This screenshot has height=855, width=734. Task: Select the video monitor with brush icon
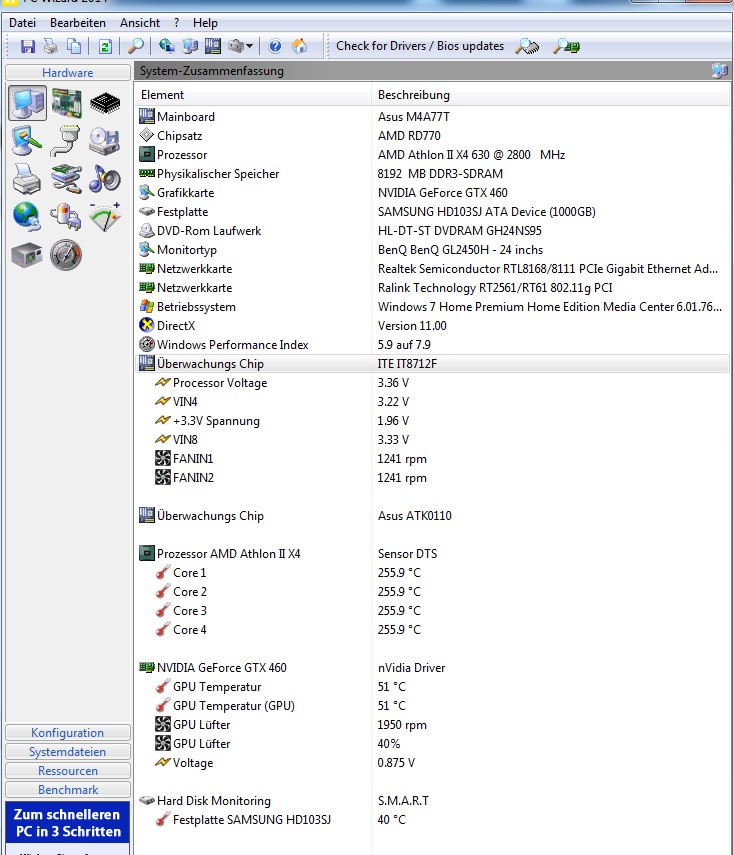[x=28, y=141]
